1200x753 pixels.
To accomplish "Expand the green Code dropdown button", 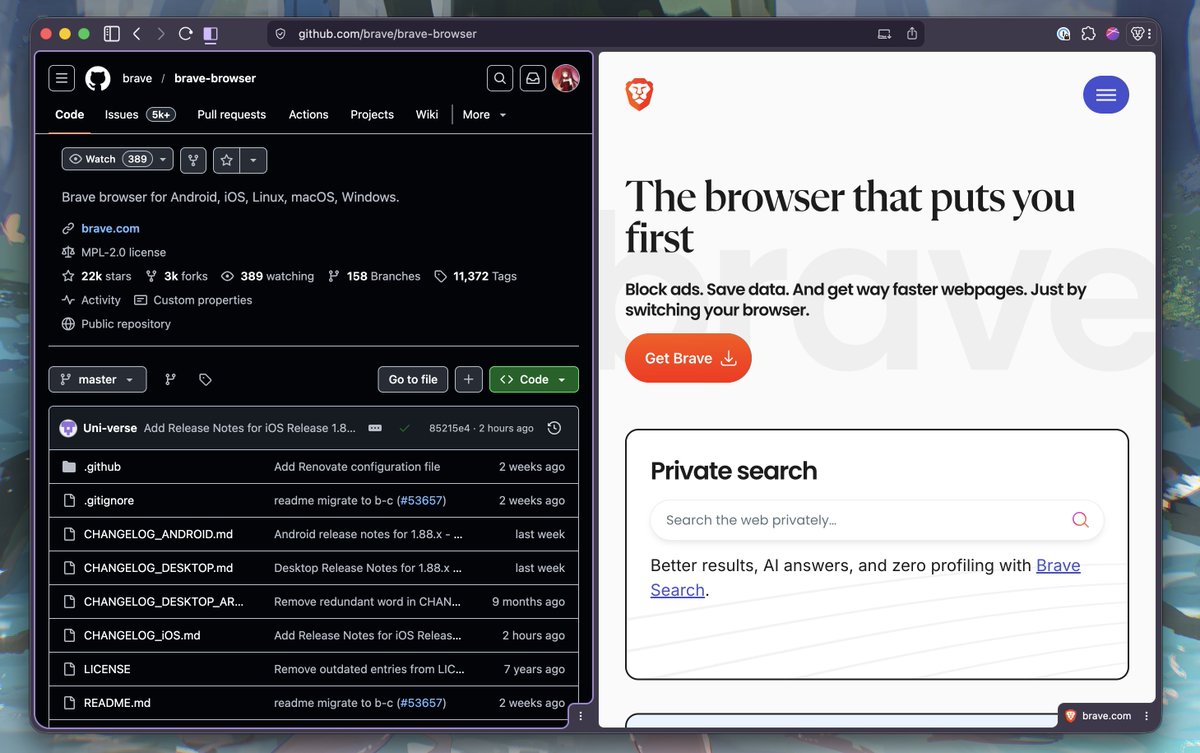I will (x=534, y=380).
